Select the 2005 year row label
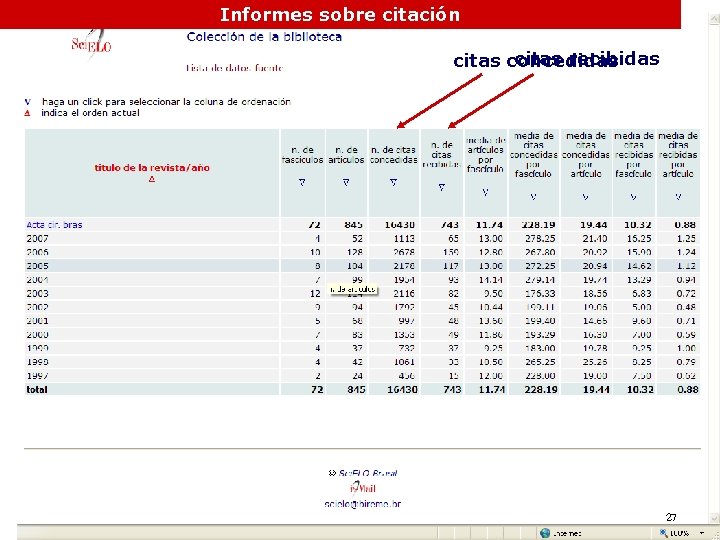This screenshot has width=720, height=540. (x=37, y=266)
